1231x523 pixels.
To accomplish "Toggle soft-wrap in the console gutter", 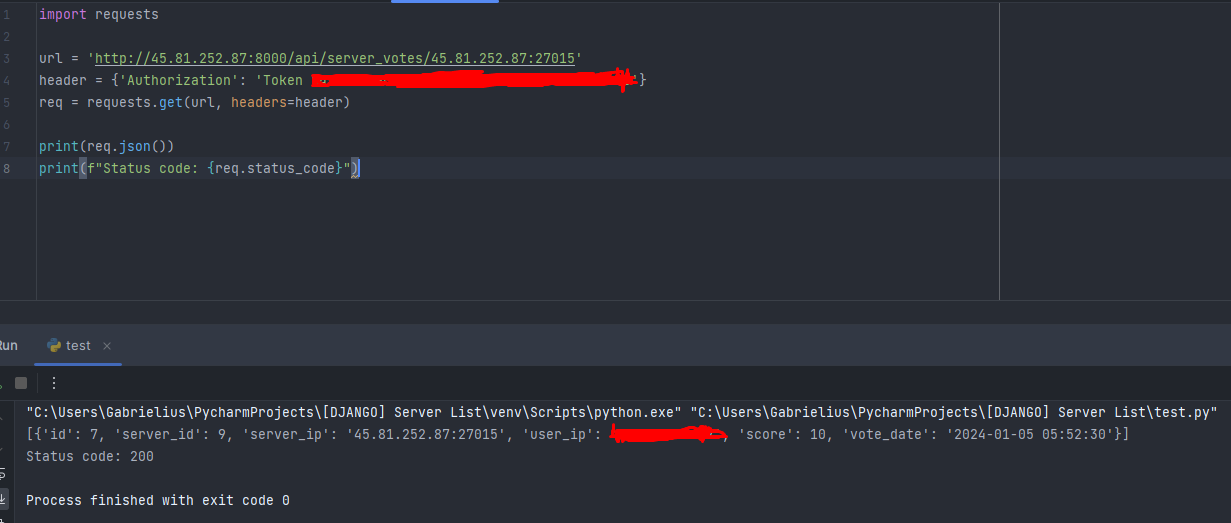I will click(x=3, y=474).
